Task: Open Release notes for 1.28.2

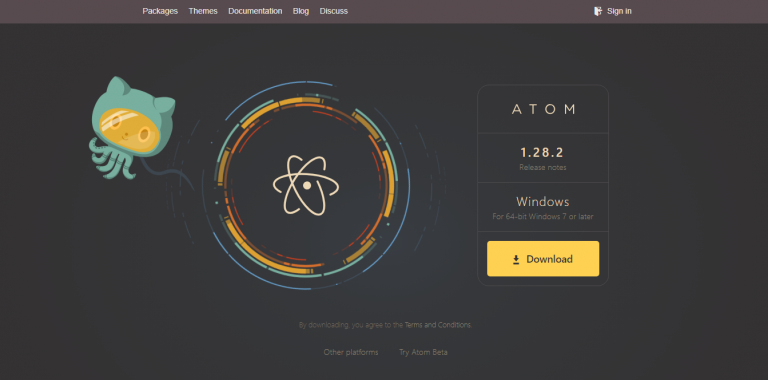Action: (543, 167)
